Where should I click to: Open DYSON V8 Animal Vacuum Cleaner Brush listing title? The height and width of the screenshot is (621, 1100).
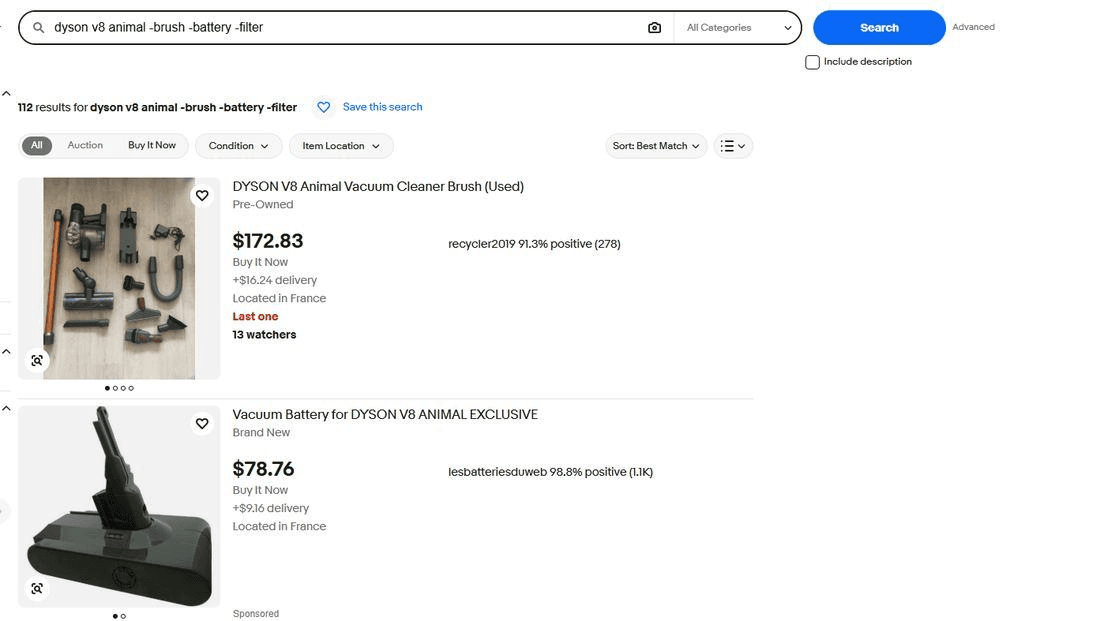(378, 187)
